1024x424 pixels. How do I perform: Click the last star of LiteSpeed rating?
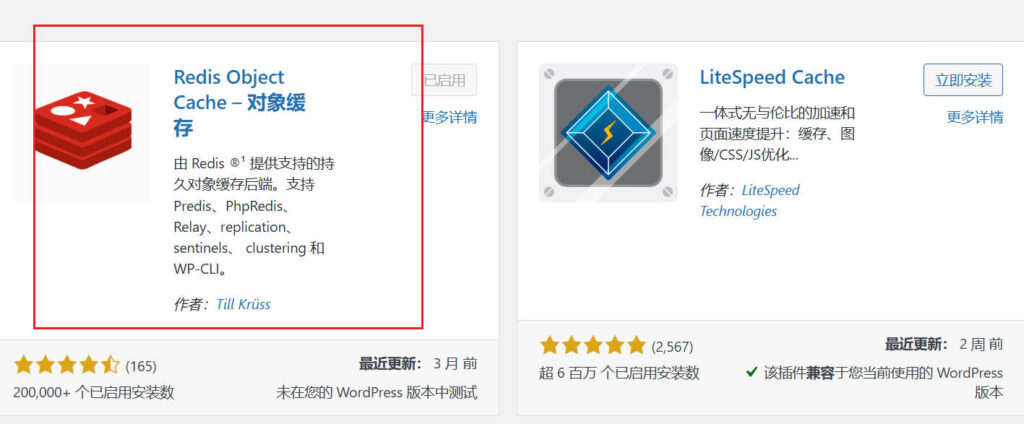[635, 345]
